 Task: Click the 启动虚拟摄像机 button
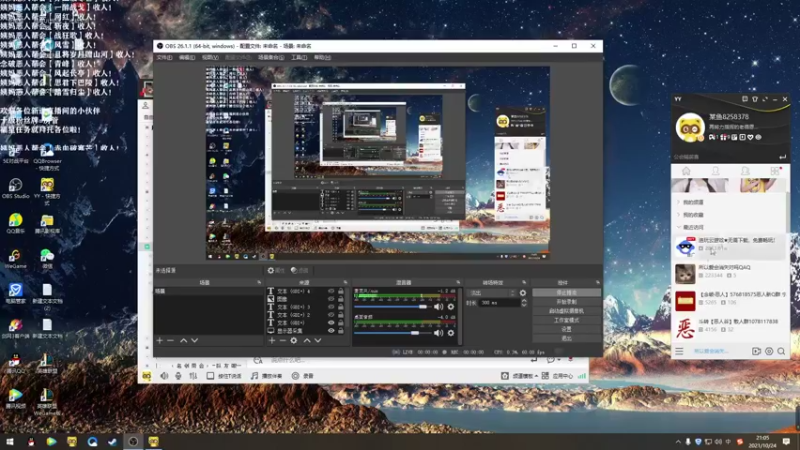566,311
